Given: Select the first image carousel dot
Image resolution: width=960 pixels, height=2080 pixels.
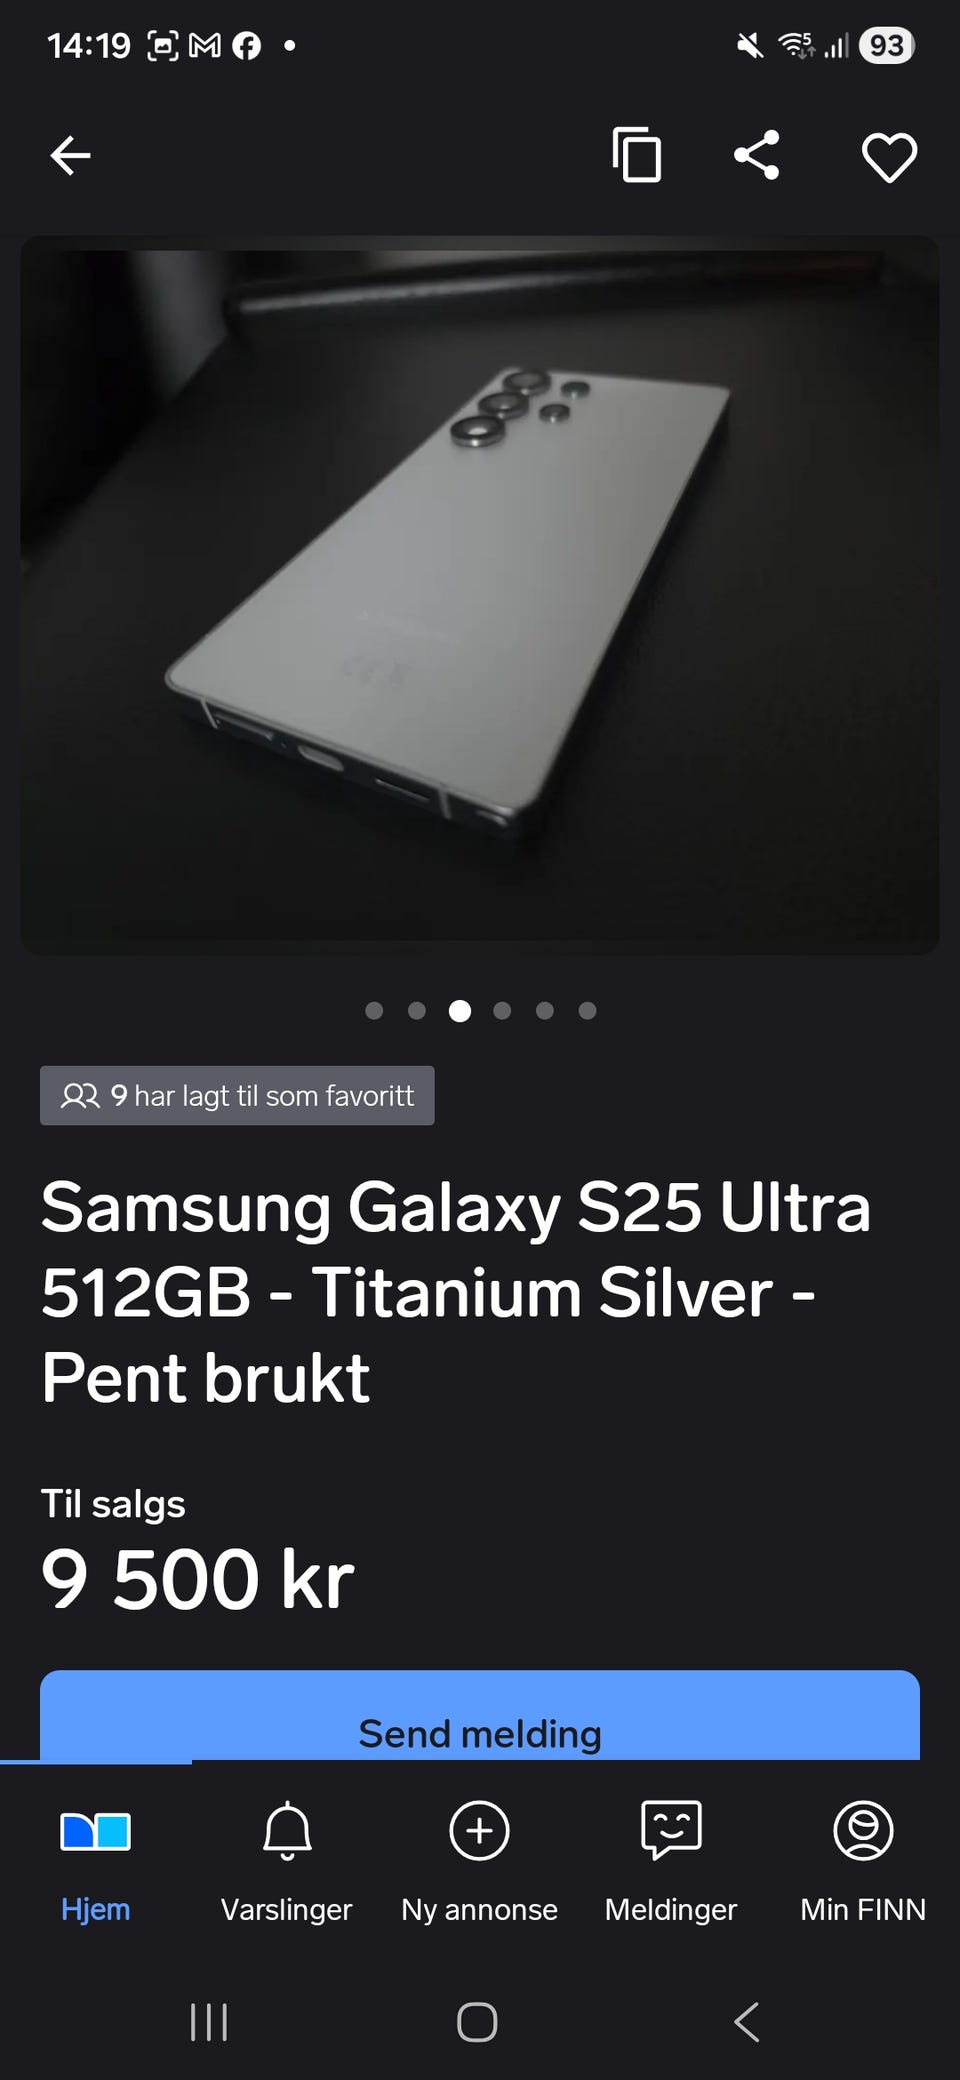Looking at the screenshot, I should pos(375,1011).
